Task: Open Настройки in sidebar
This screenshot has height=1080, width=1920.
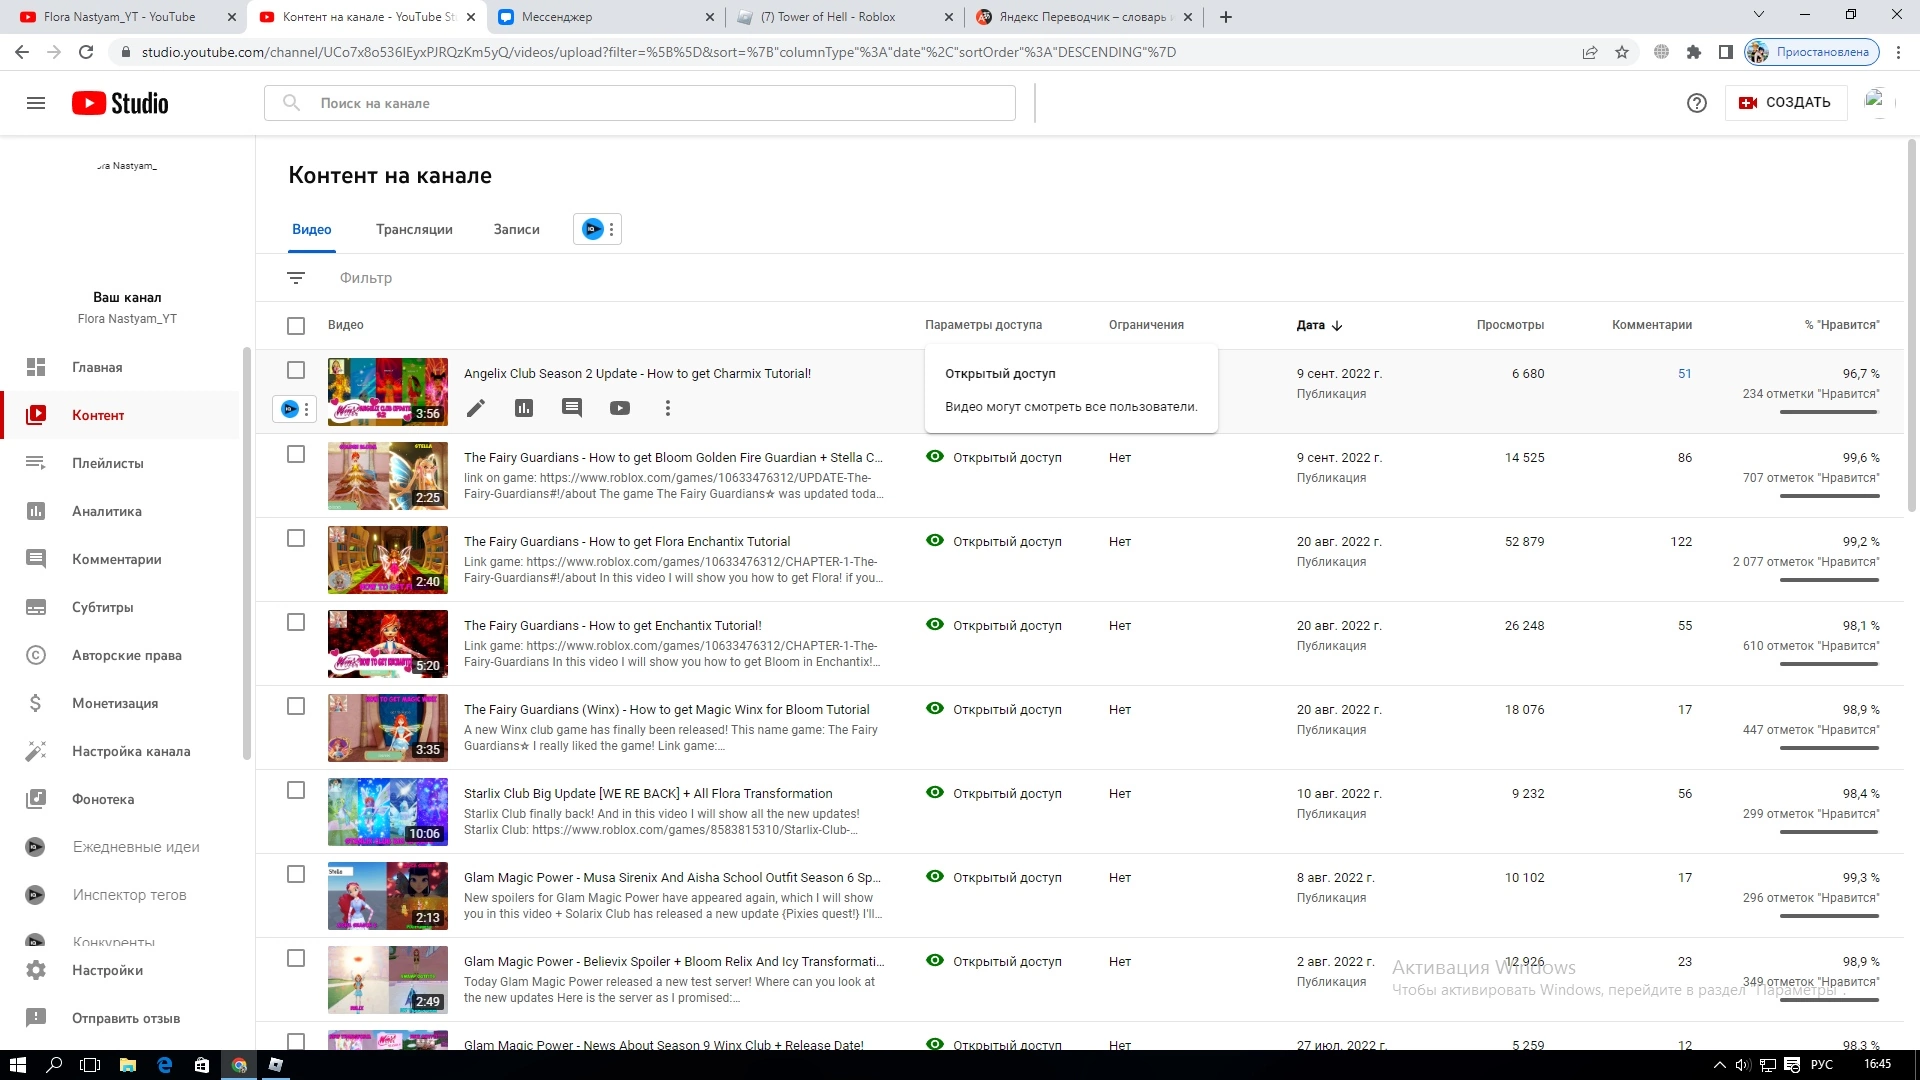Action: coord(120,970)
